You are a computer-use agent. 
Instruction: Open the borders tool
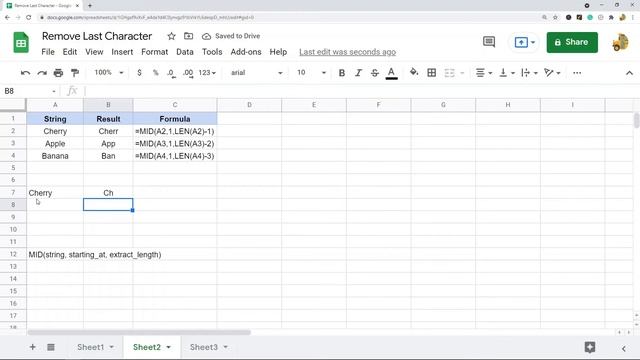(431, 73)
